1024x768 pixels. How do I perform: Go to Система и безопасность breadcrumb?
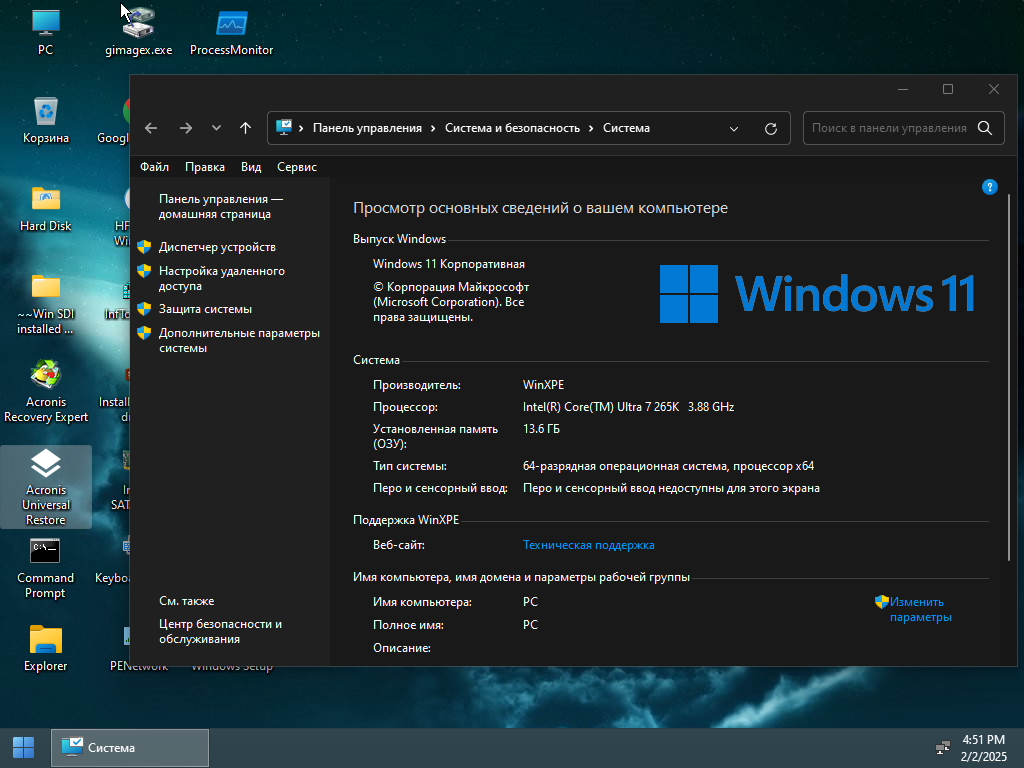pos(512,128)
